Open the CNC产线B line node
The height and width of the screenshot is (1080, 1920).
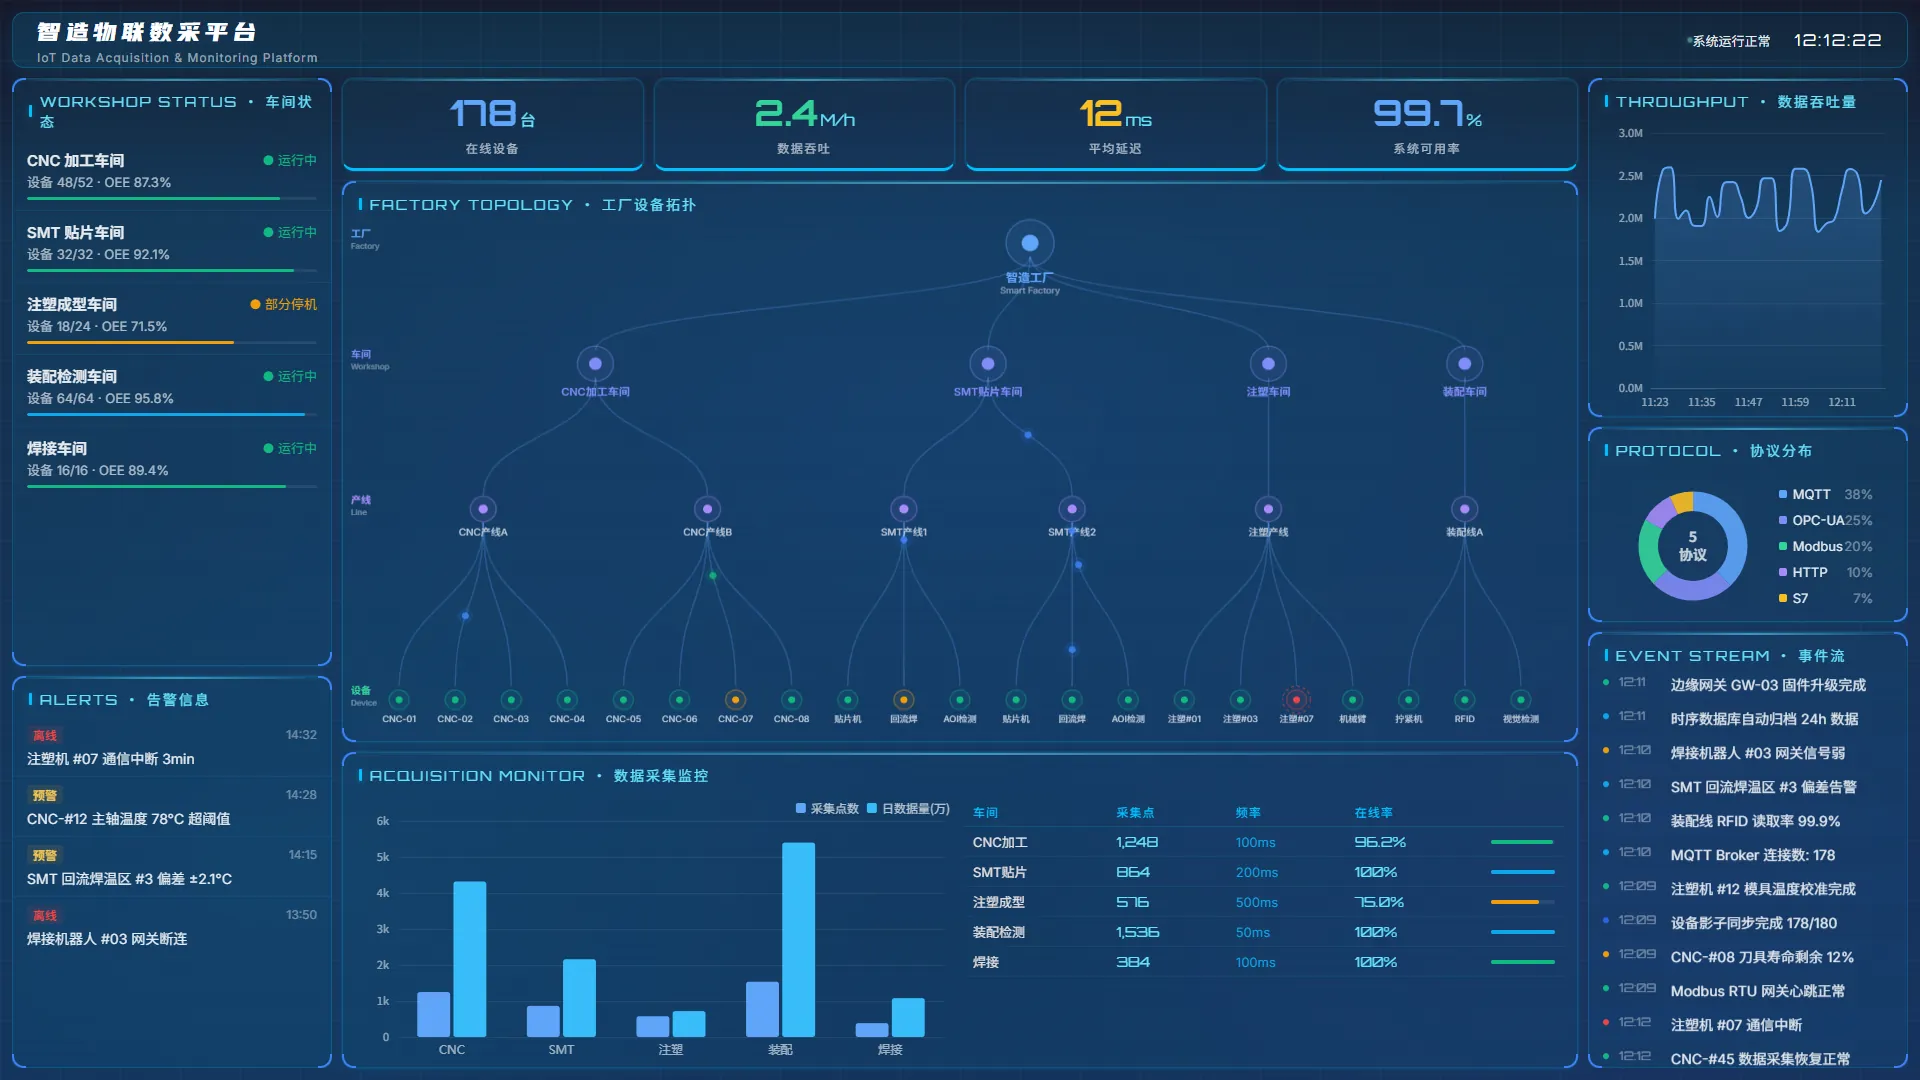point(707,509)
